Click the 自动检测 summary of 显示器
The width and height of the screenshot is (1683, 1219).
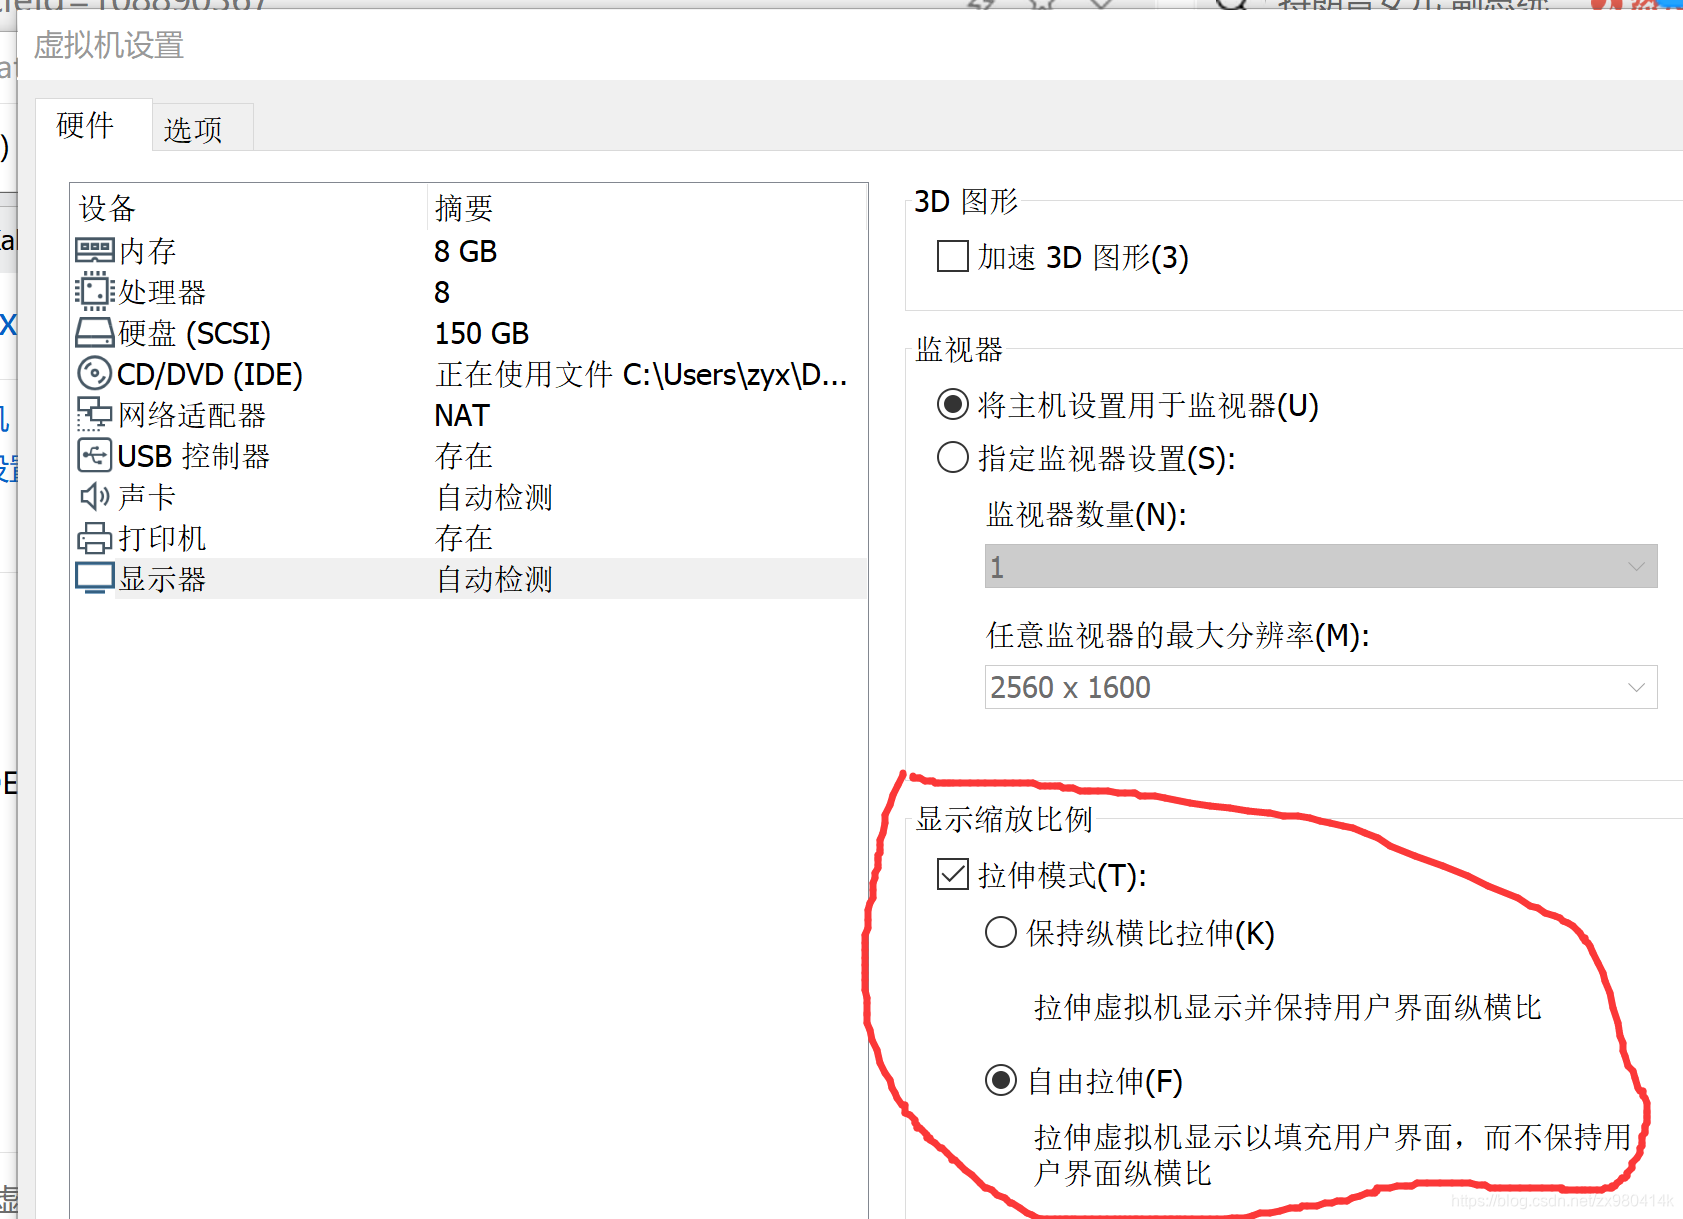coord(494,579)
